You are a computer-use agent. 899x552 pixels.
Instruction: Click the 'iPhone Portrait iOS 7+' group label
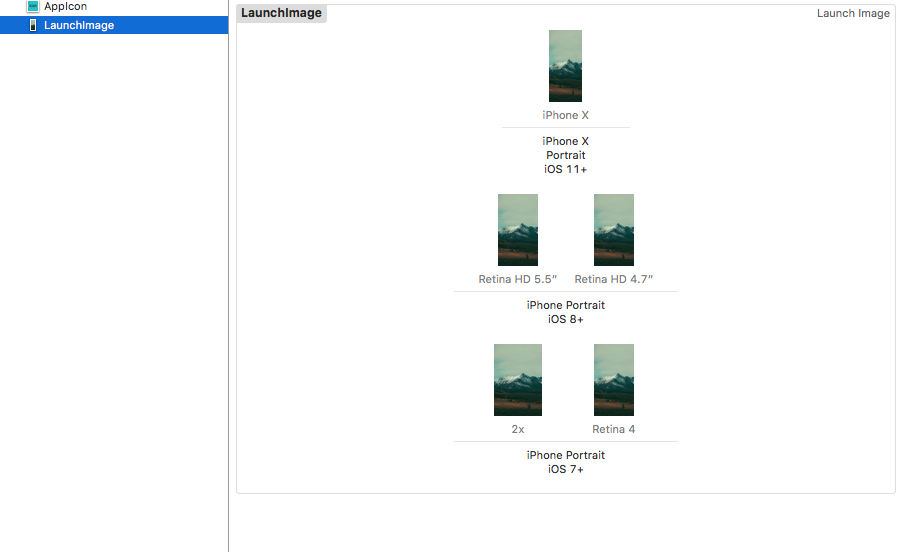(x=565, y=462)
